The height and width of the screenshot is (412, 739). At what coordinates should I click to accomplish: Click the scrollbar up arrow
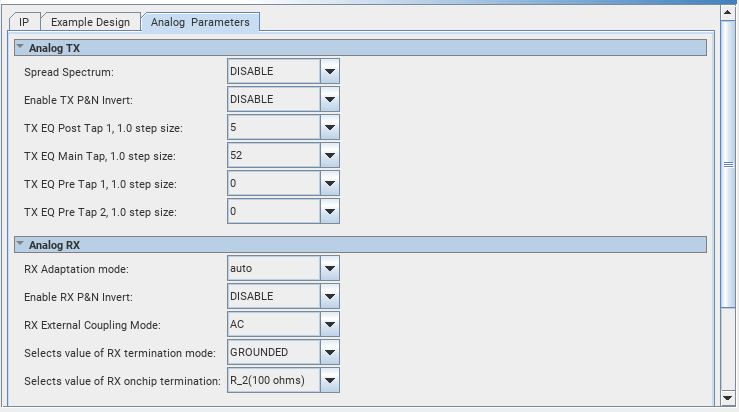(728, 12)
